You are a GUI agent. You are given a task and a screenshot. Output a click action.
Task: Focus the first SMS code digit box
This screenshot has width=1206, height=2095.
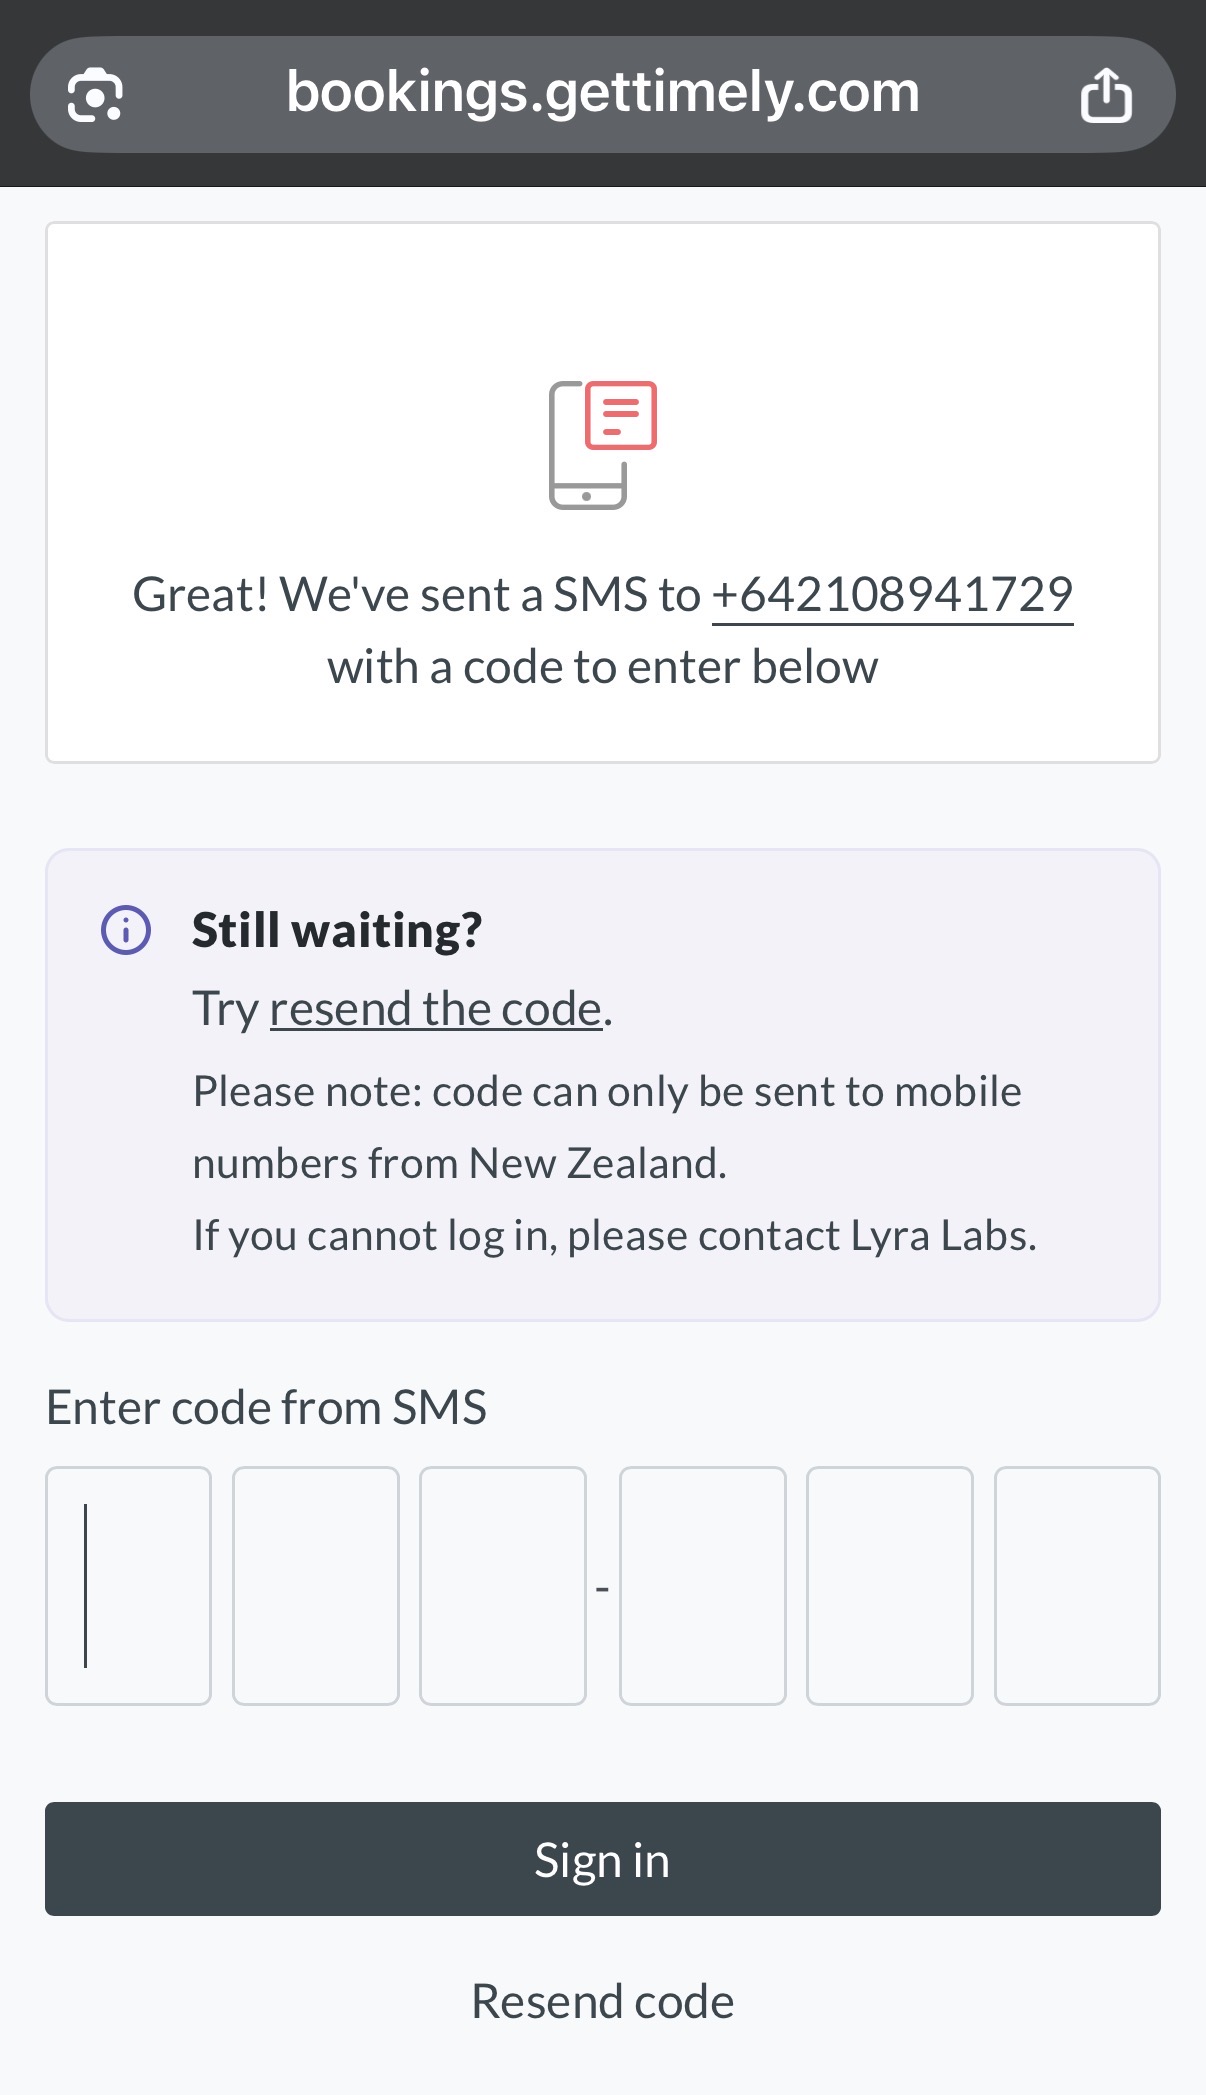[x=128, y=1585]
